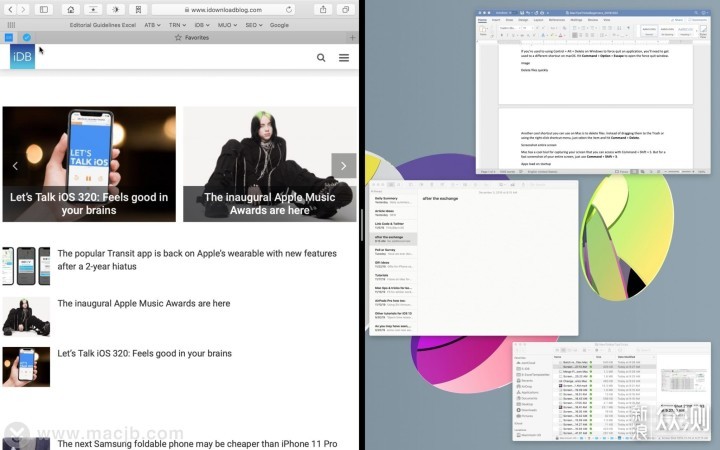Open Layout tab in Word window
Viewport: 720px width, 450px height.
click(x=538, y=20)
